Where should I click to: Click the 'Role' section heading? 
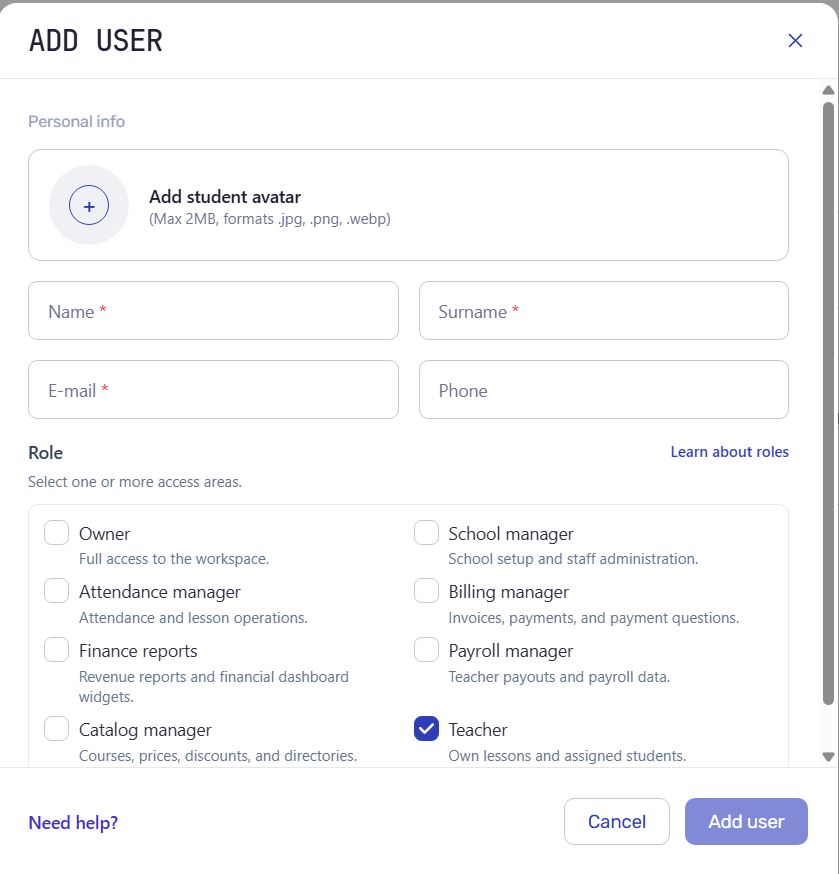pos(46,453)
